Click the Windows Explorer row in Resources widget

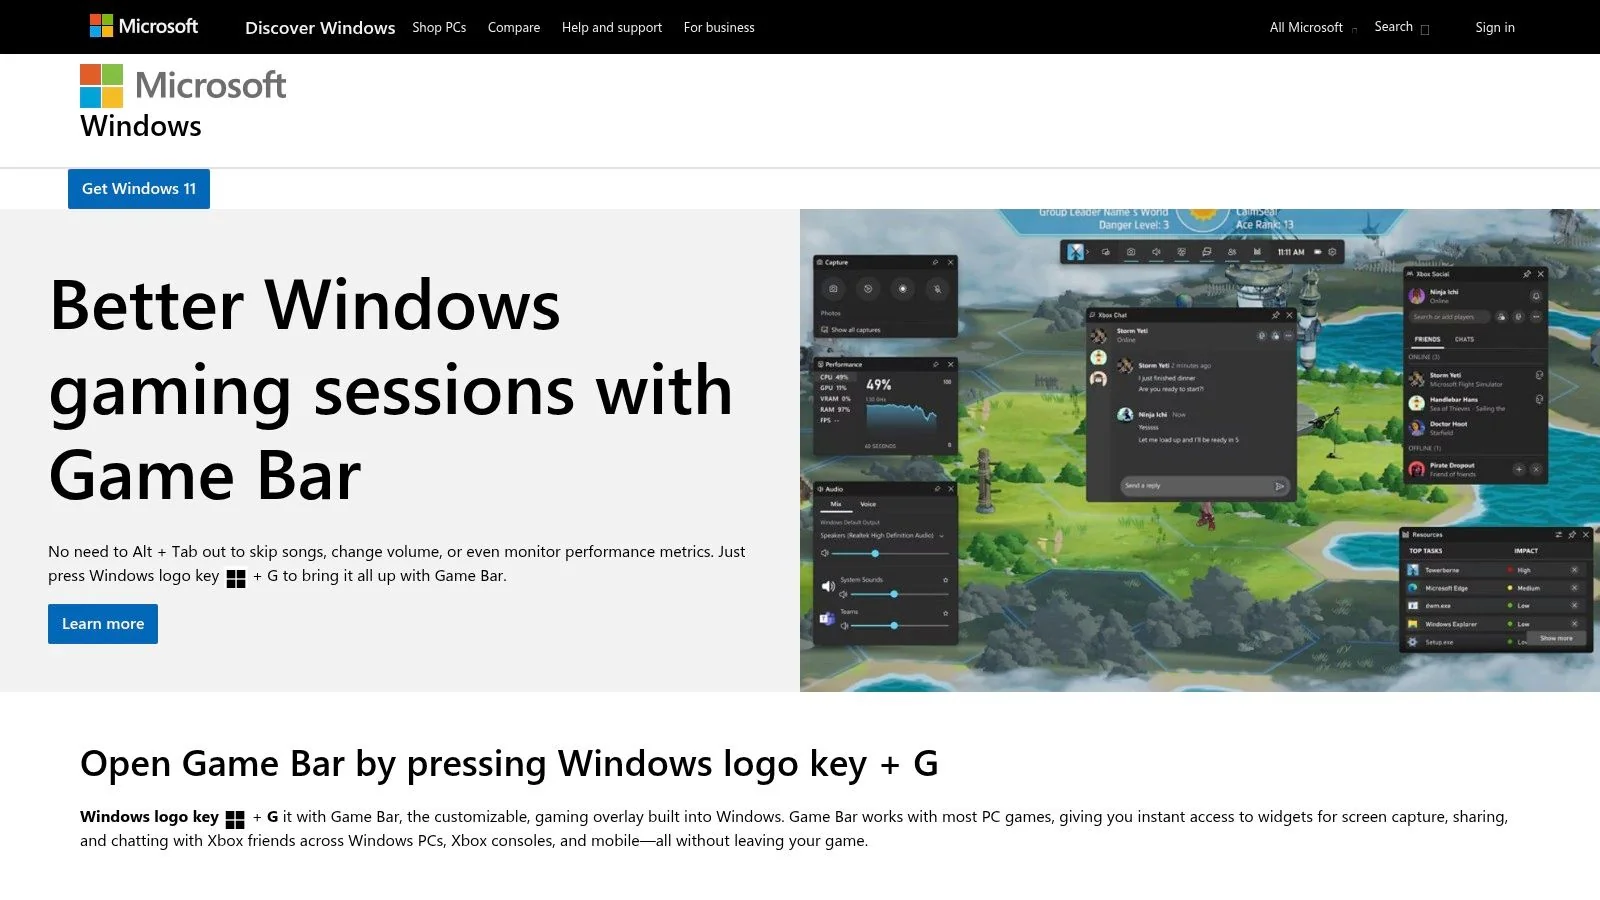pos(1493,624)
